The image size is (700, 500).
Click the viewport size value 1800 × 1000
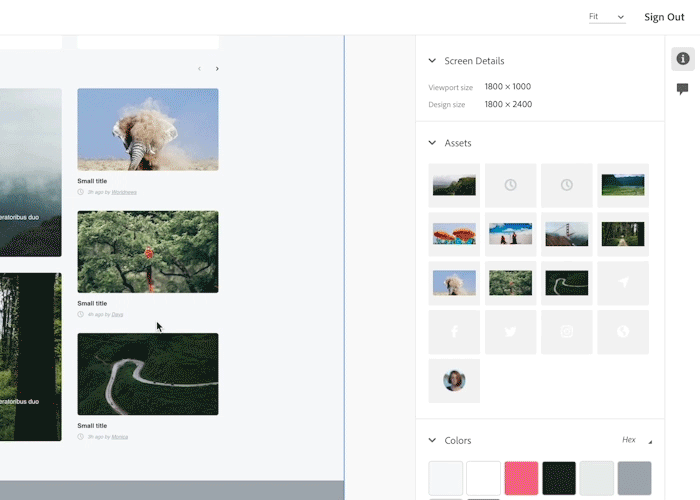point(508,87)
